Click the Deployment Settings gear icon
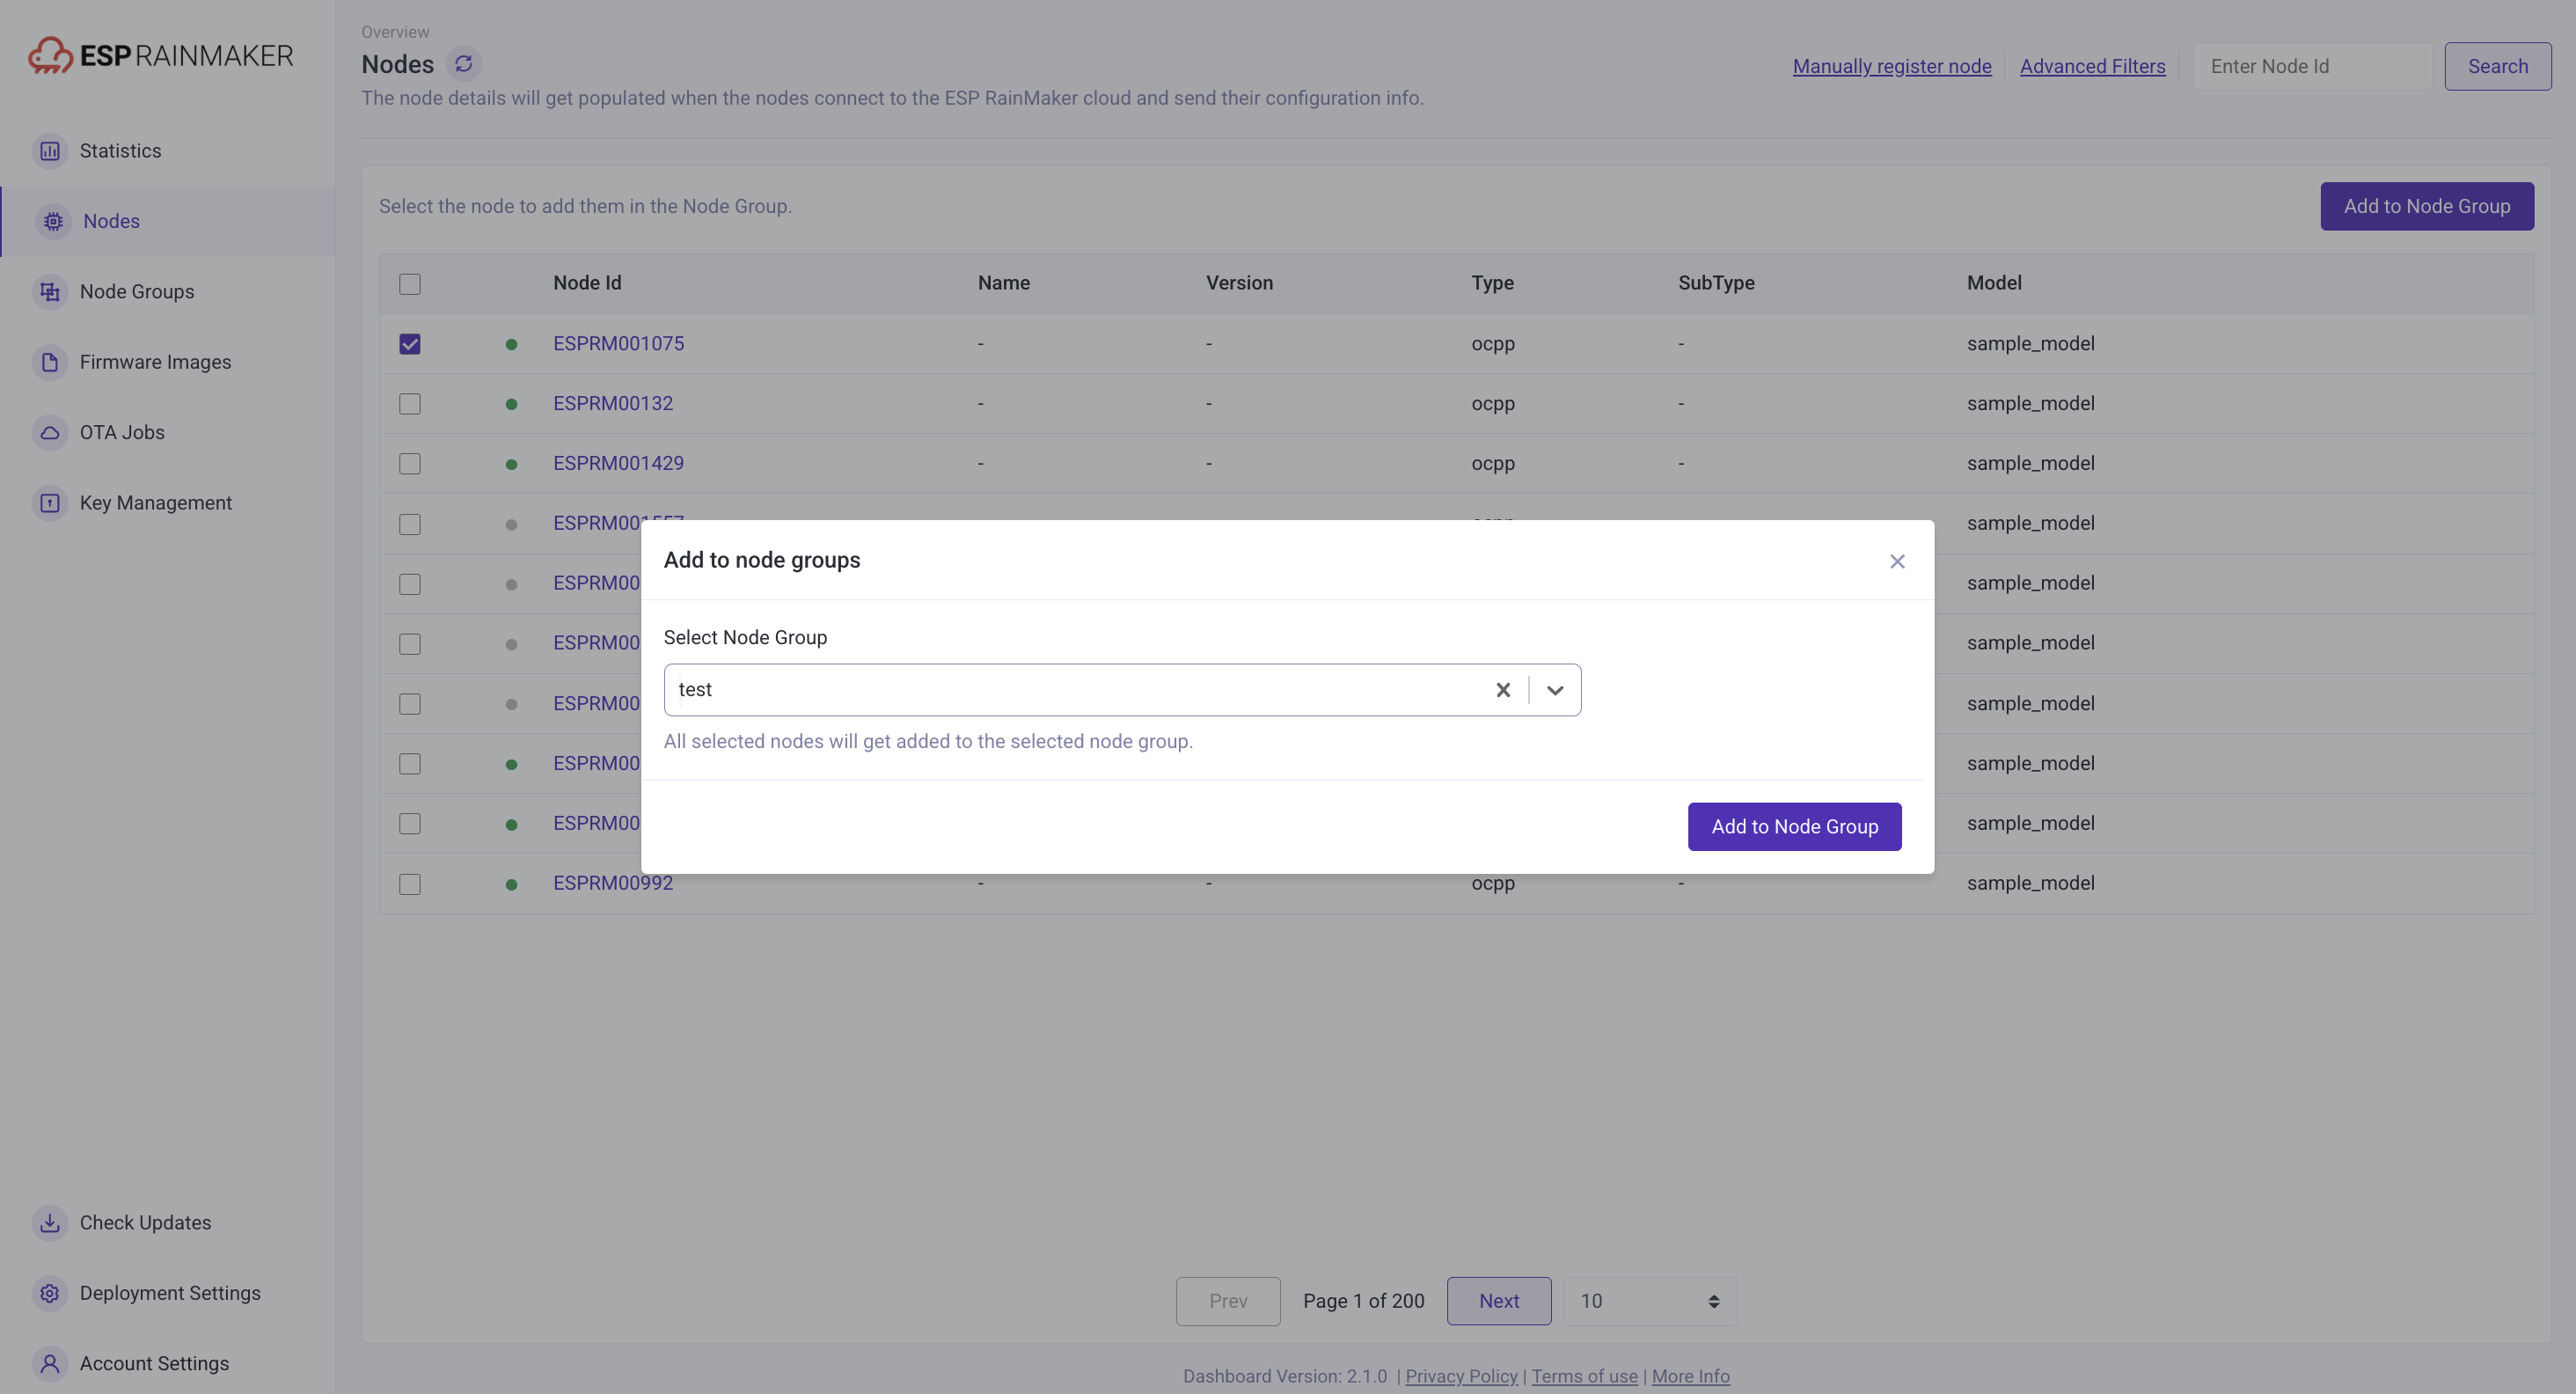 coord(50,1293)
